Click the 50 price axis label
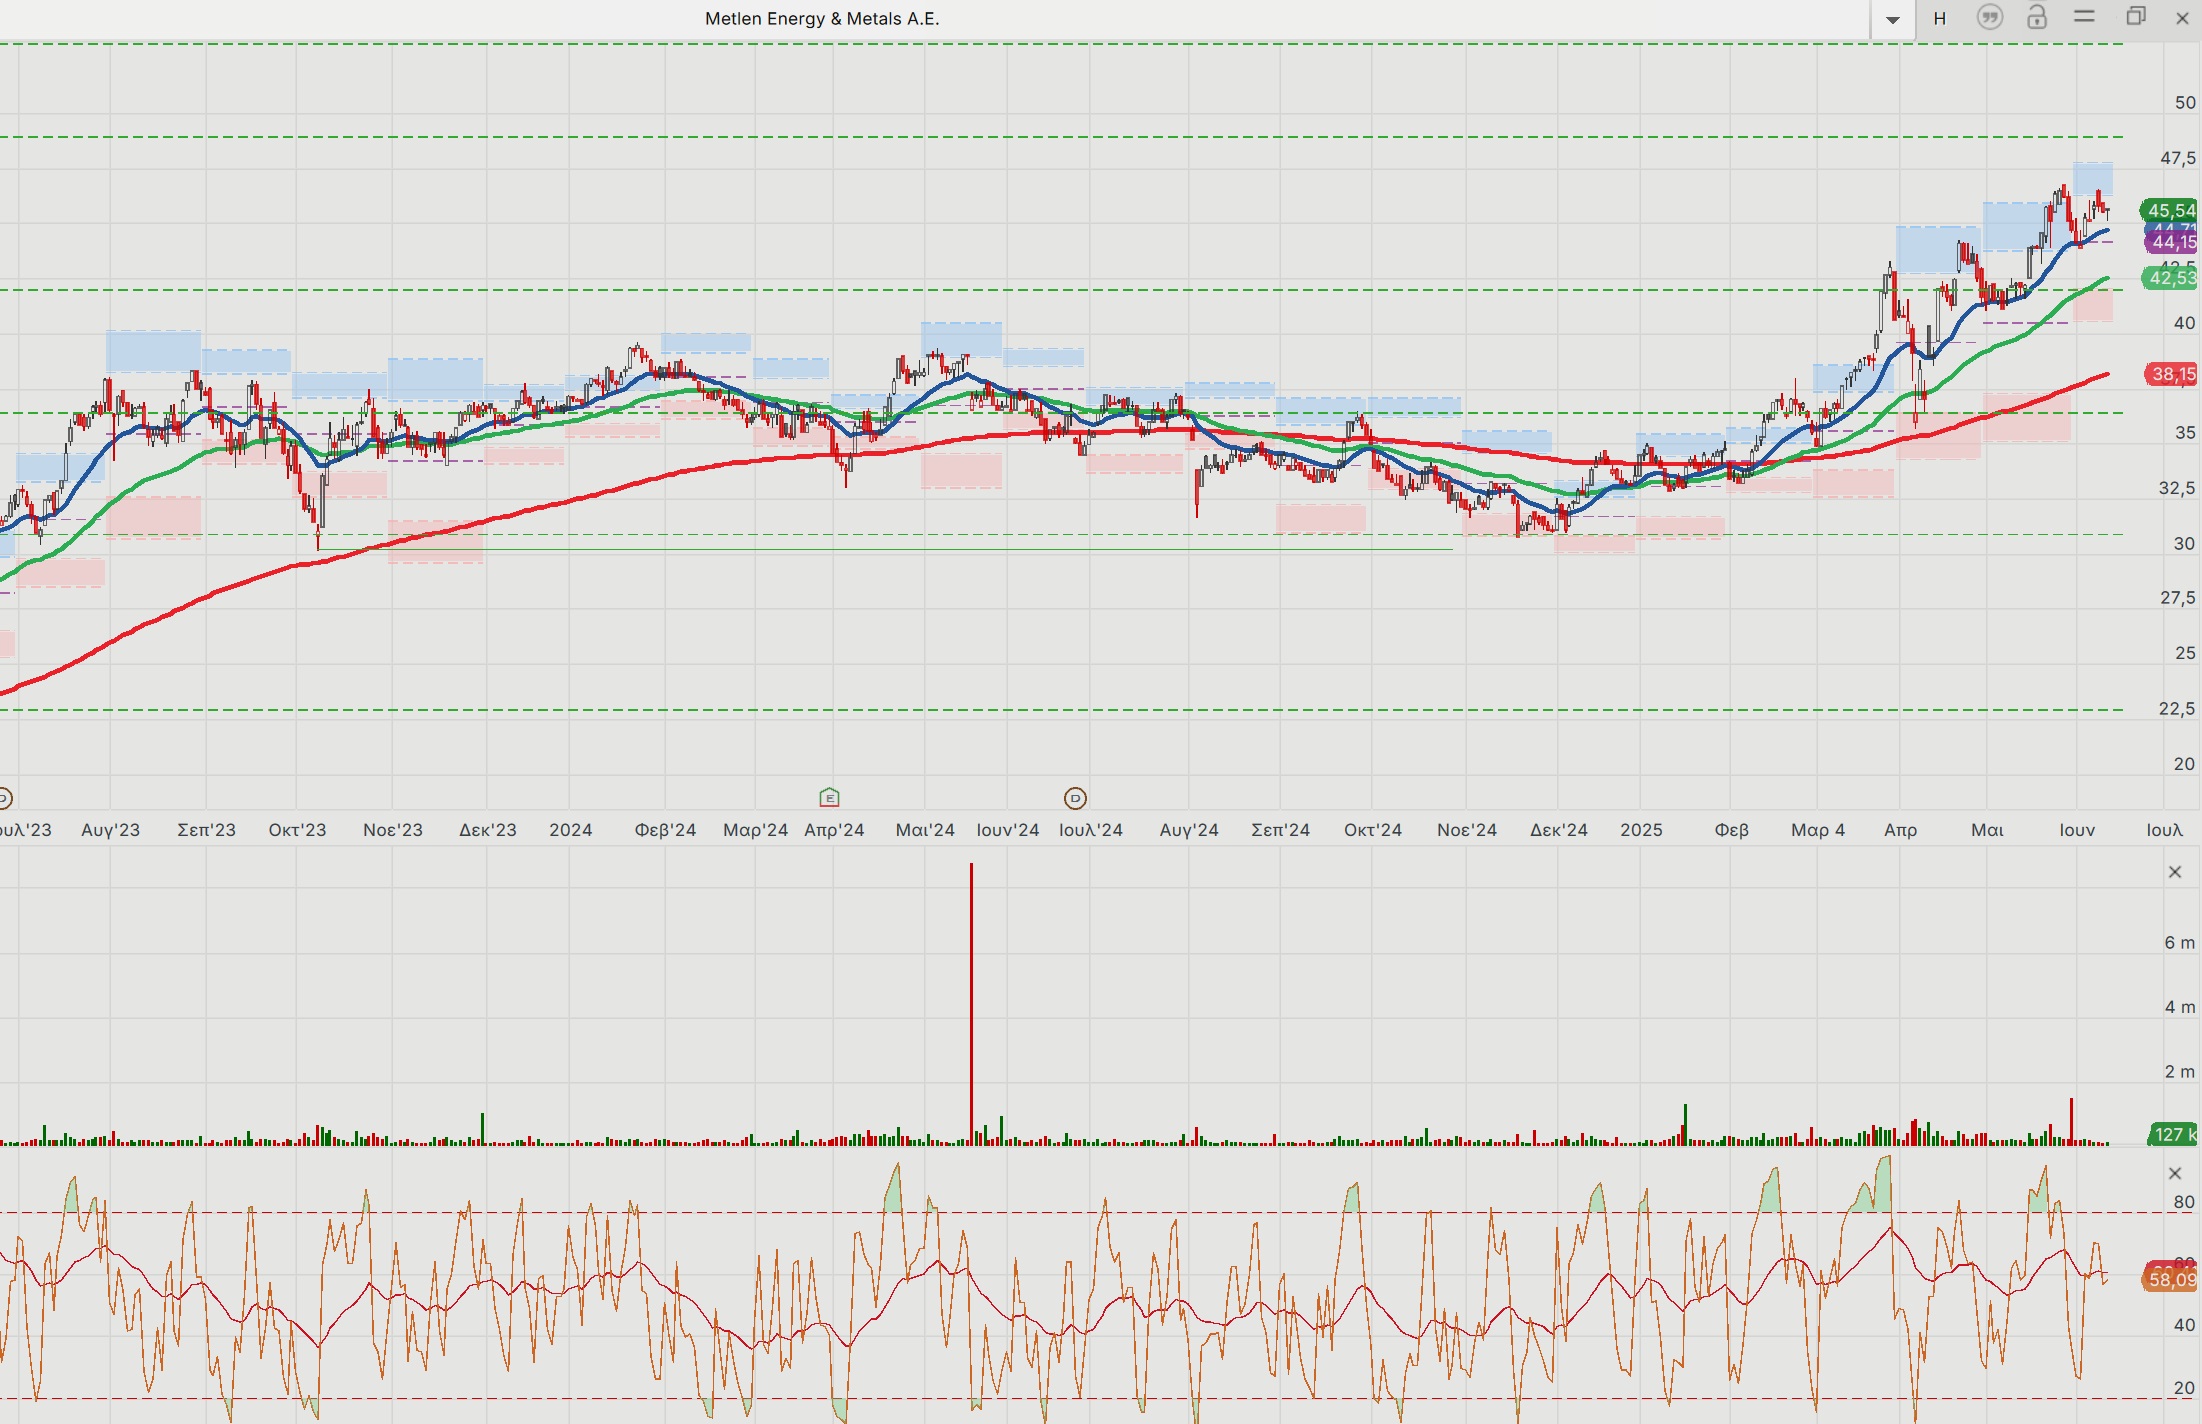Viewport: 2202px width, 1424px height. pos(2185,103)
